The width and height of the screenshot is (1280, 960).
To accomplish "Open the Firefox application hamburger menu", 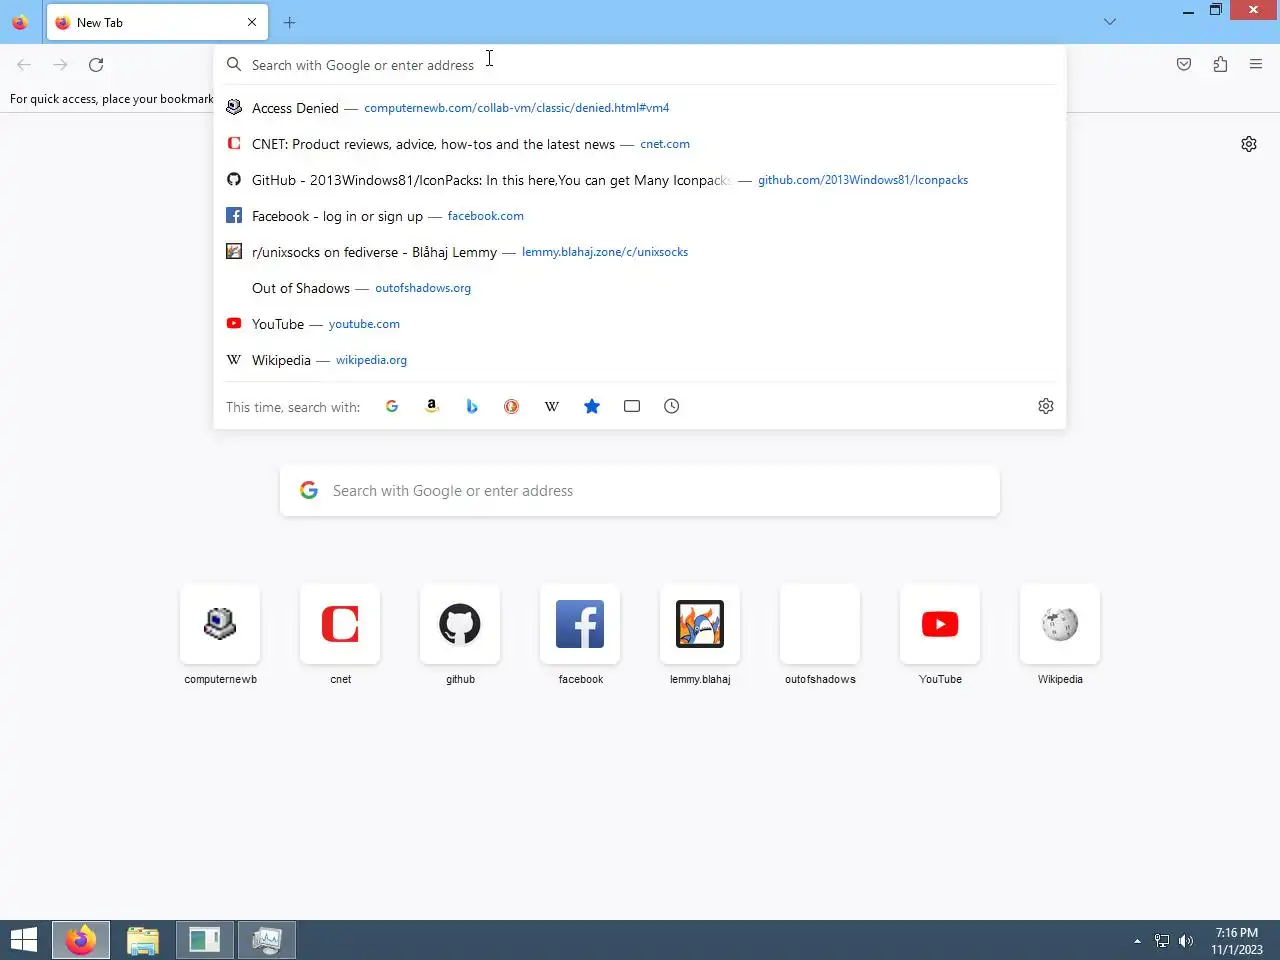I will coord(1256,64).
